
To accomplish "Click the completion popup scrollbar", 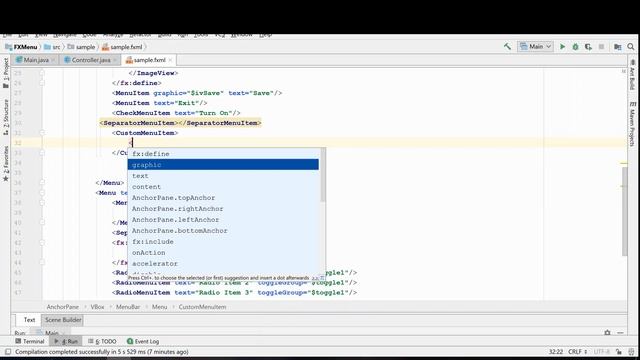I will (x=323, y=176).
